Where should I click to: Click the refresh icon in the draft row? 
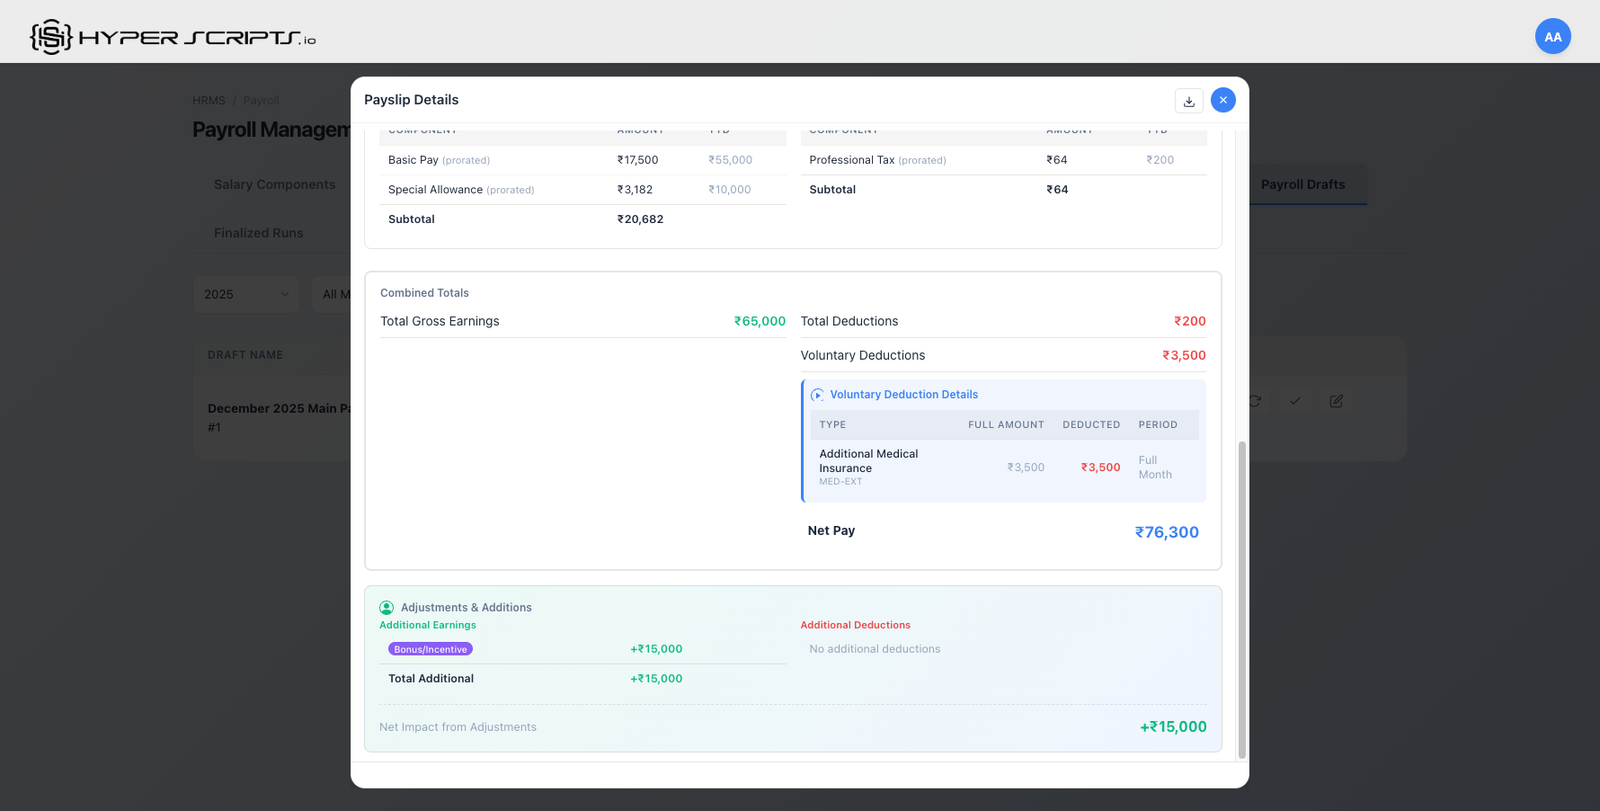(x=1256, y=401)
